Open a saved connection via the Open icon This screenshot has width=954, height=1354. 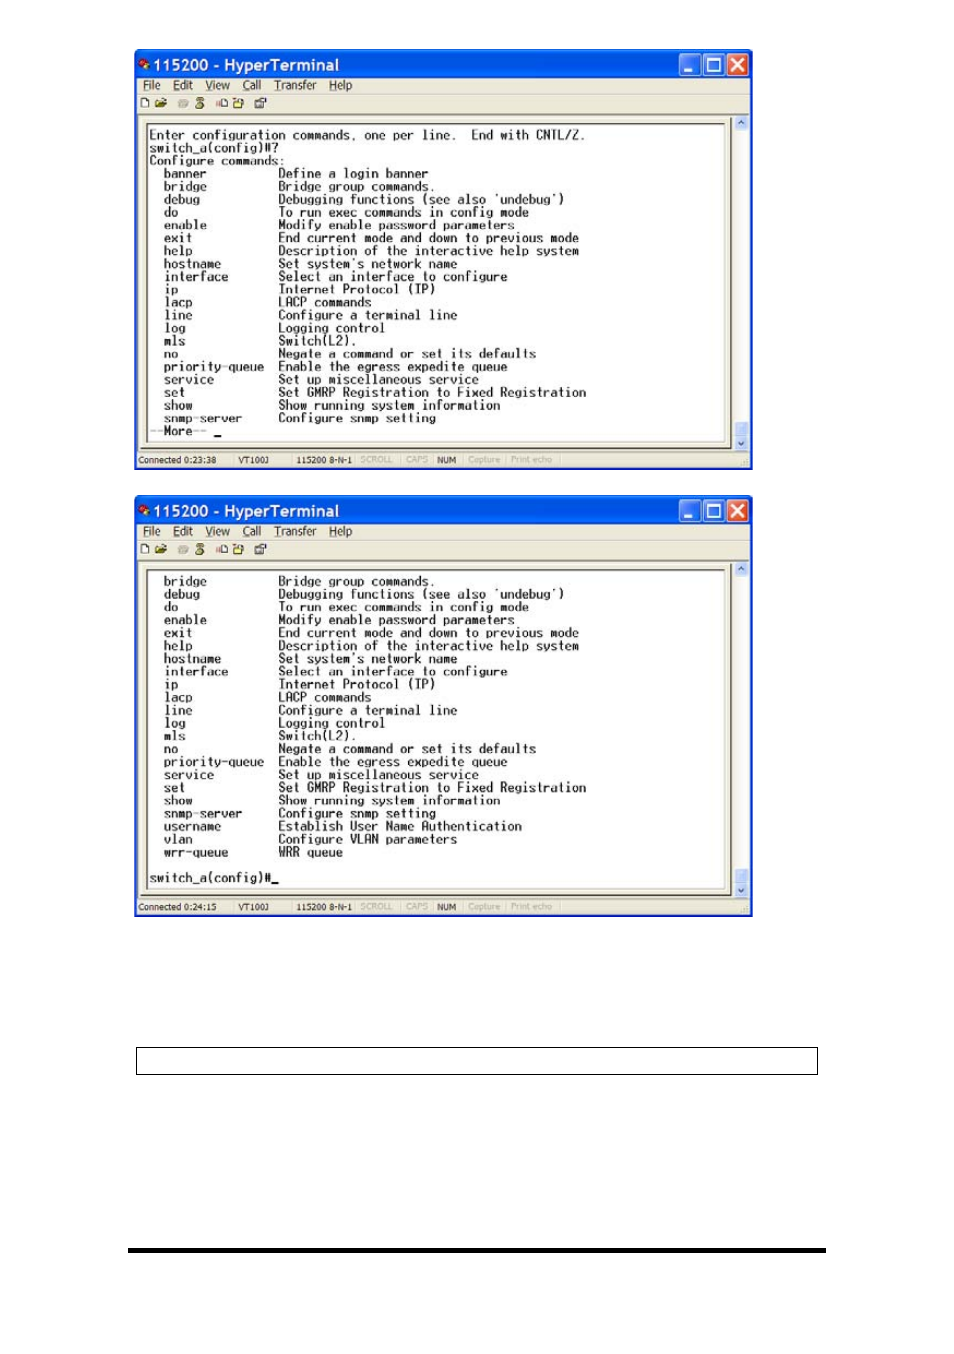160,101
